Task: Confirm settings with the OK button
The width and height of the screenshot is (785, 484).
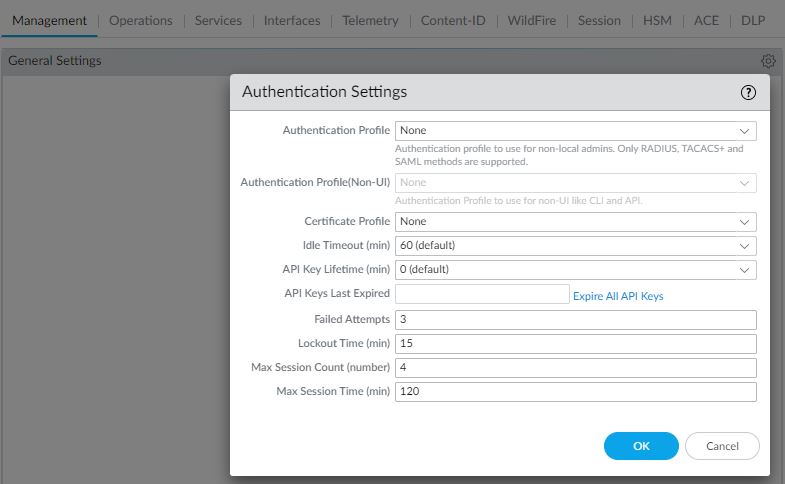Action: point(641,446)
